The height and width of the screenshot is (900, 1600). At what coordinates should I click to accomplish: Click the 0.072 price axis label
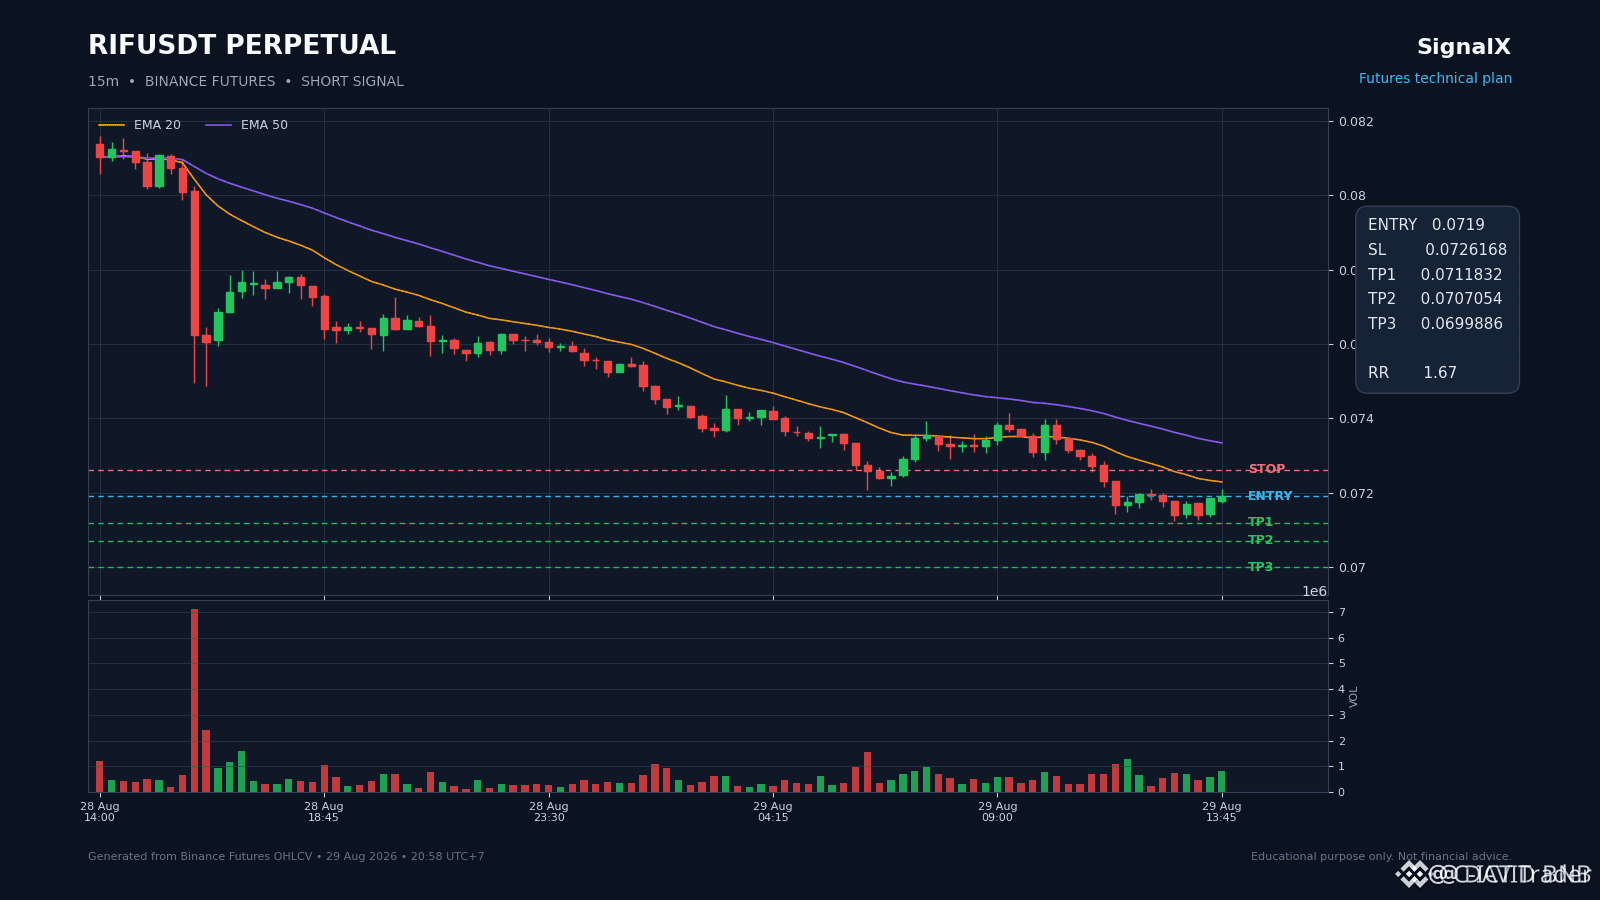[1356, 494]
